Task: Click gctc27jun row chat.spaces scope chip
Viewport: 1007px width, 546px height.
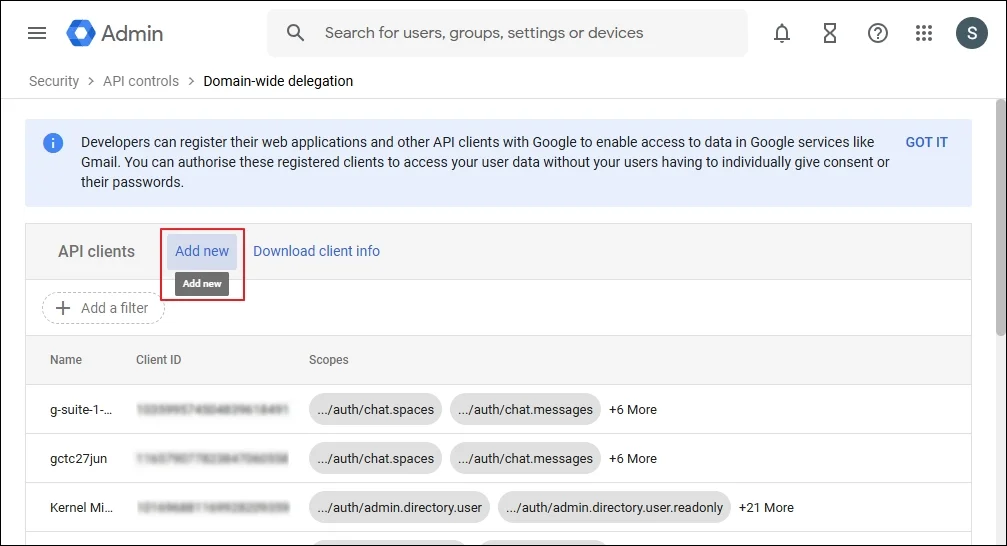Action: [x=375, y=459]
